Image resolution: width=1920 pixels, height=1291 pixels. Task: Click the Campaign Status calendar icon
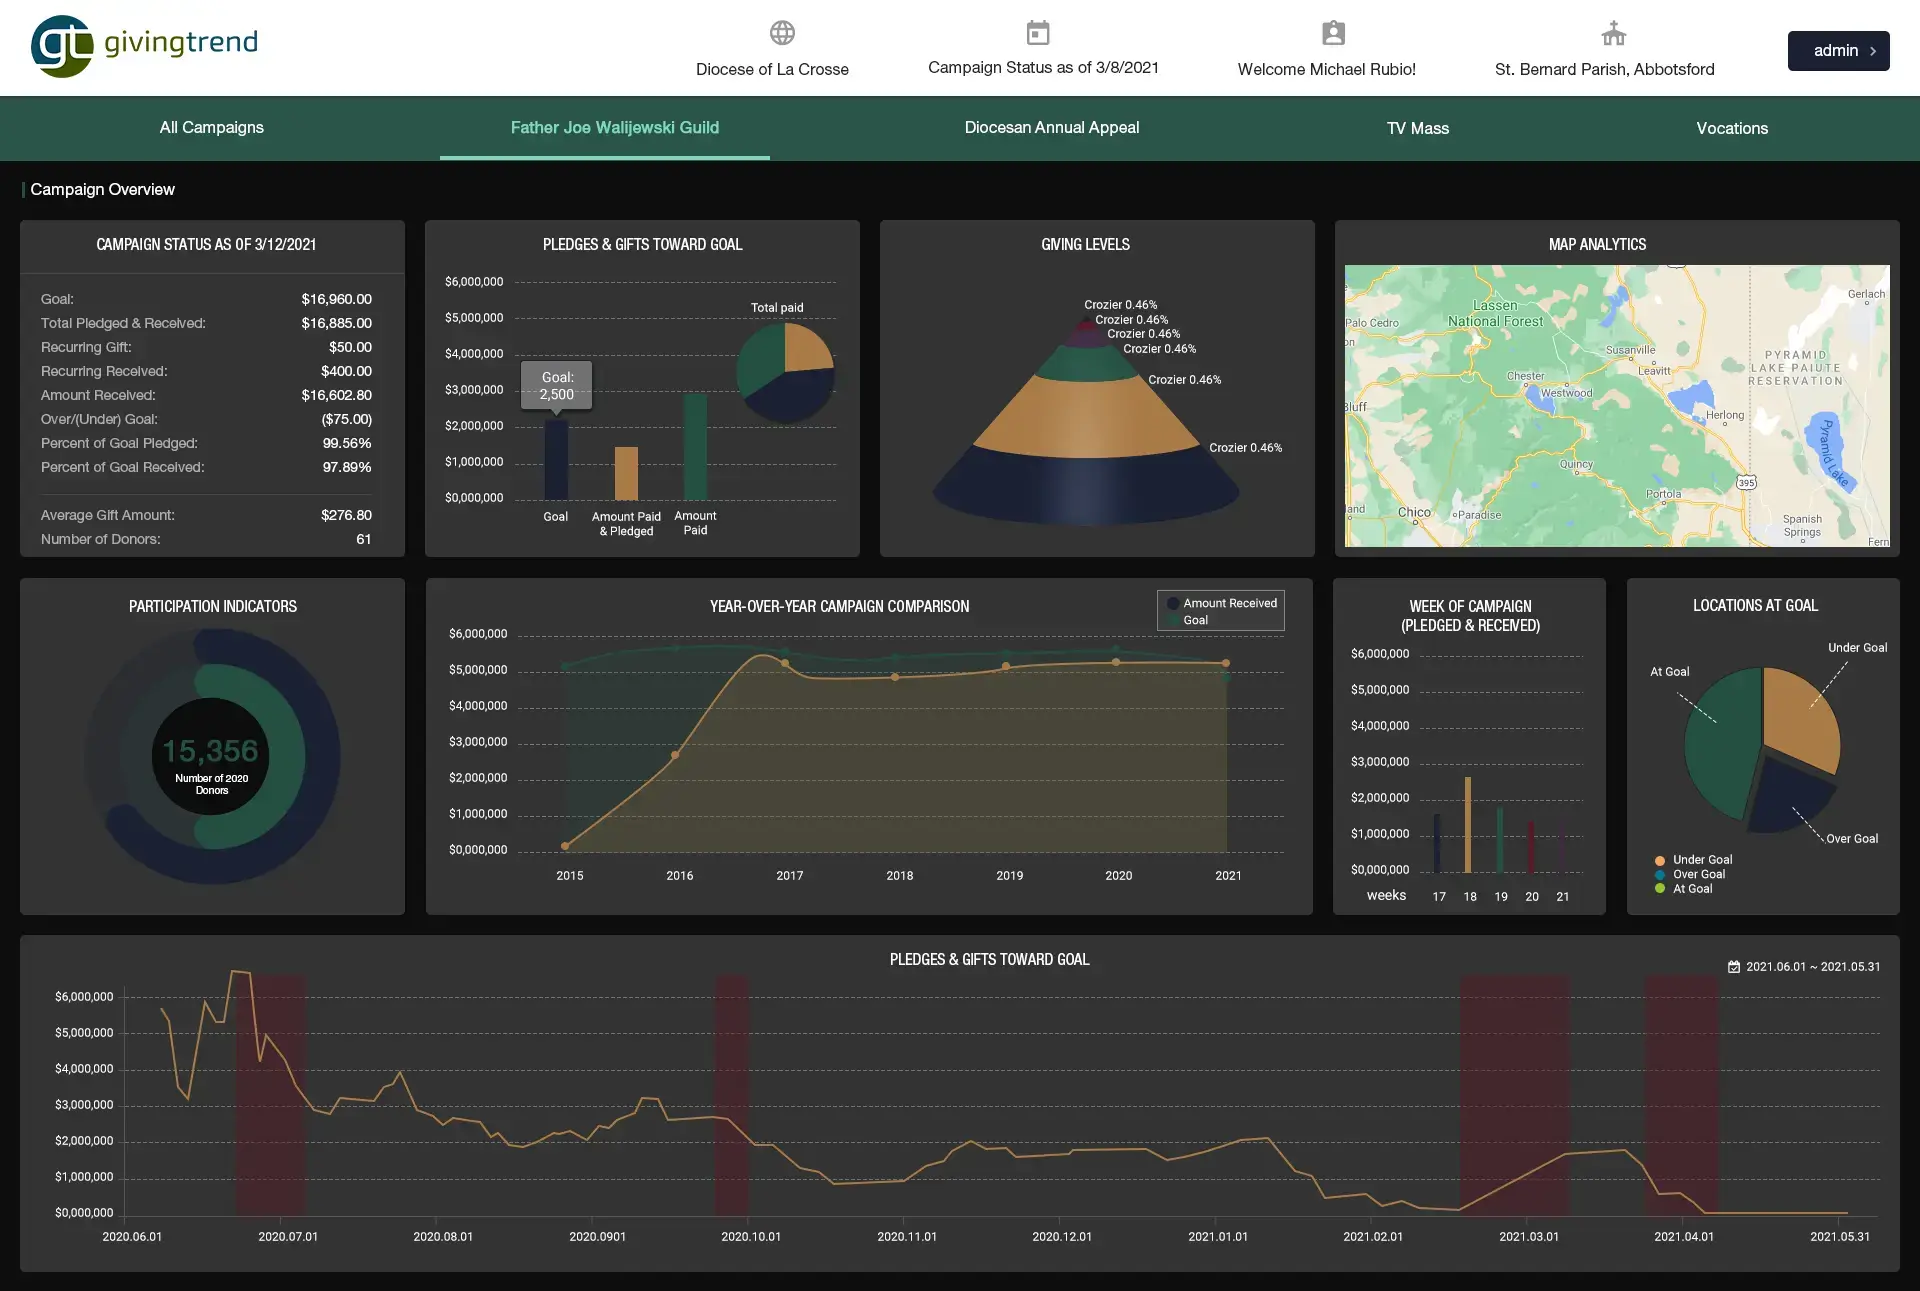coord(1038,33)
